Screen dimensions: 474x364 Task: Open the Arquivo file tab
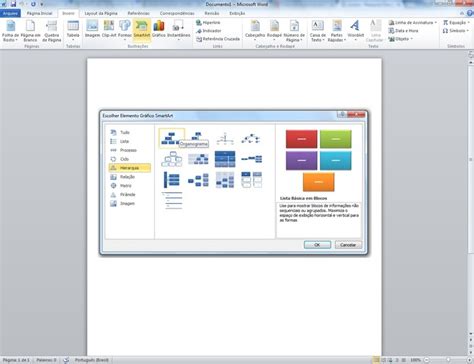point(10,13)
